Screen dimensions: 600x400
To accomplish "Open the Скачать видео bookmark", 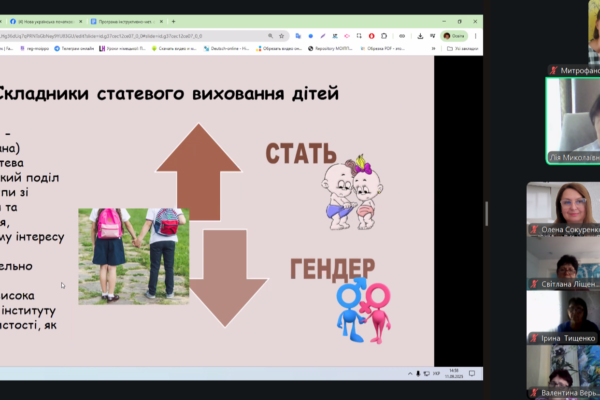I will 174,49.
